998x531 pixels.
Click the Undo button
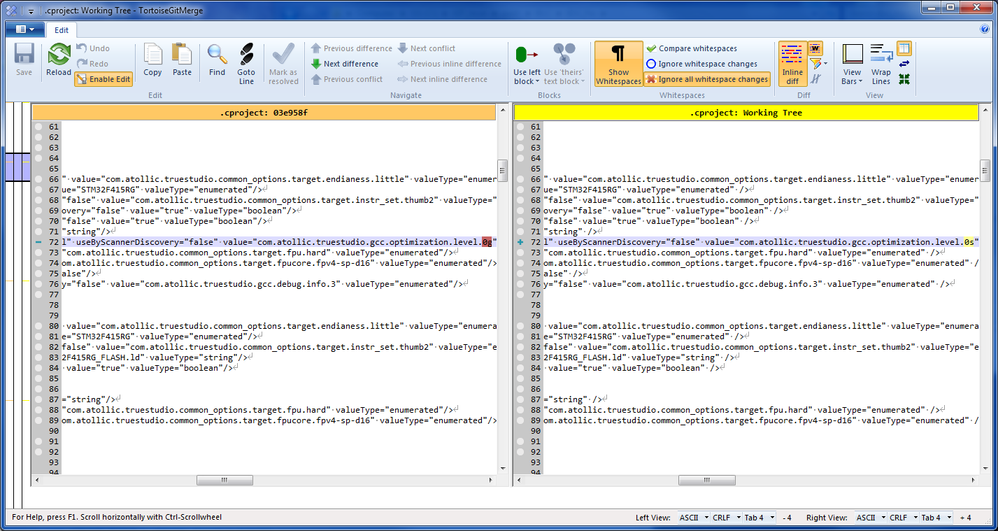(93, 48)
